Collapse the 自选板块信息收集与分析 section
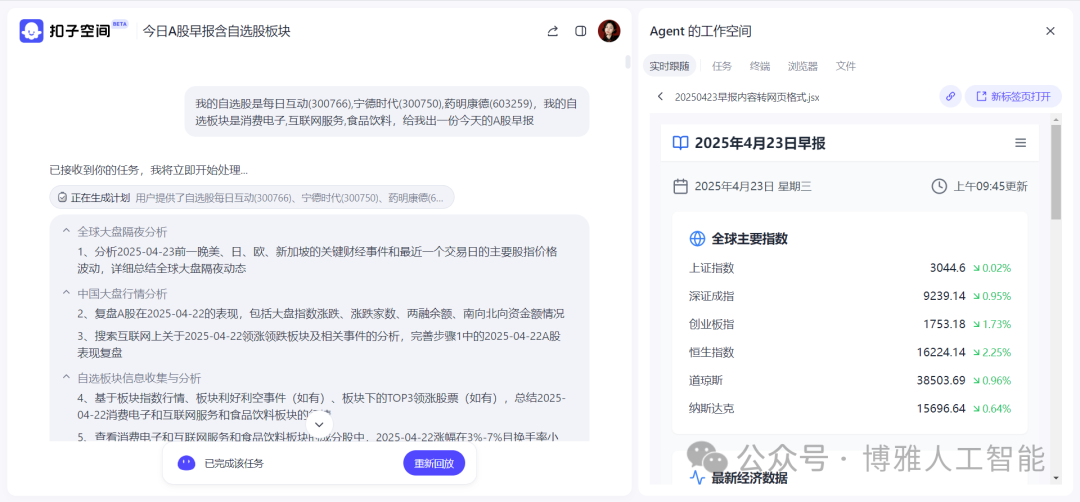Screen dimensions: 1080x502 pos(67,378)
